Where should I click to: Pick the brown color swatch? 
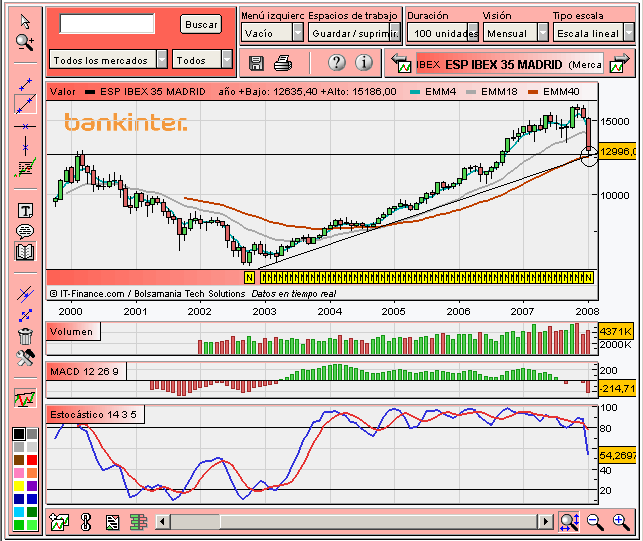(x=19, y=460)
